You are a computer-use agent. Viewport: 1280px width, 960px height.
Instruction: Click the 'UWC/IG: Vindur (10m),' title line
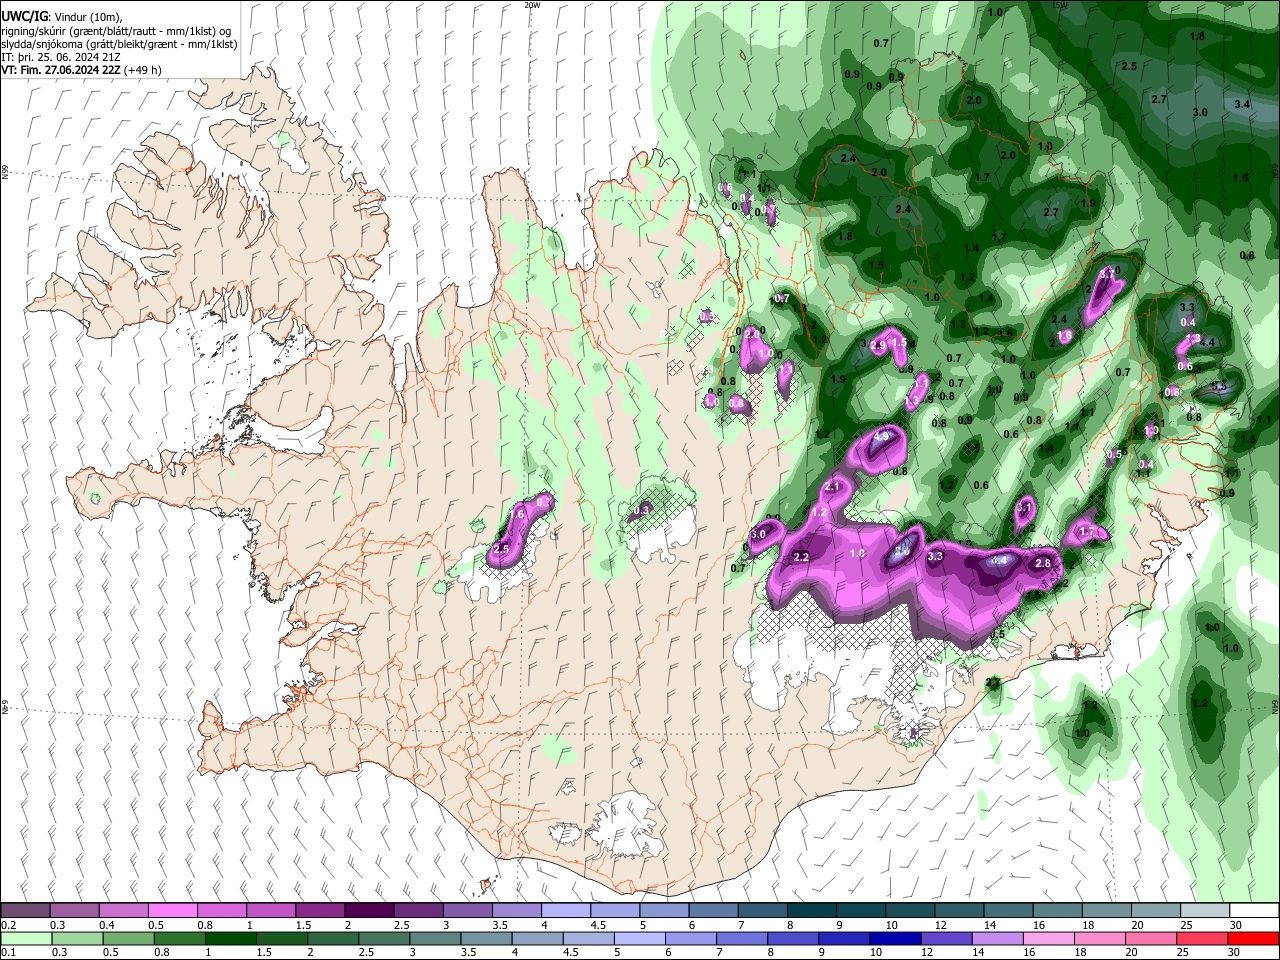61,19
